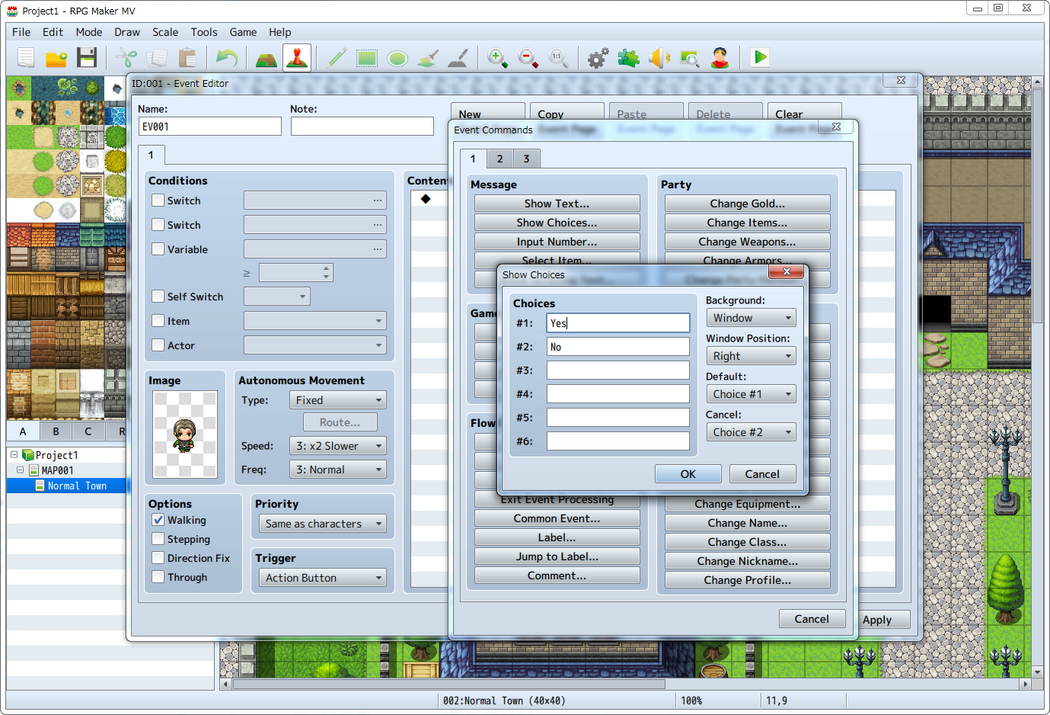
Task: Select the Pencil drawing tool
Action: pyautogui.click(x=336, y=58)
